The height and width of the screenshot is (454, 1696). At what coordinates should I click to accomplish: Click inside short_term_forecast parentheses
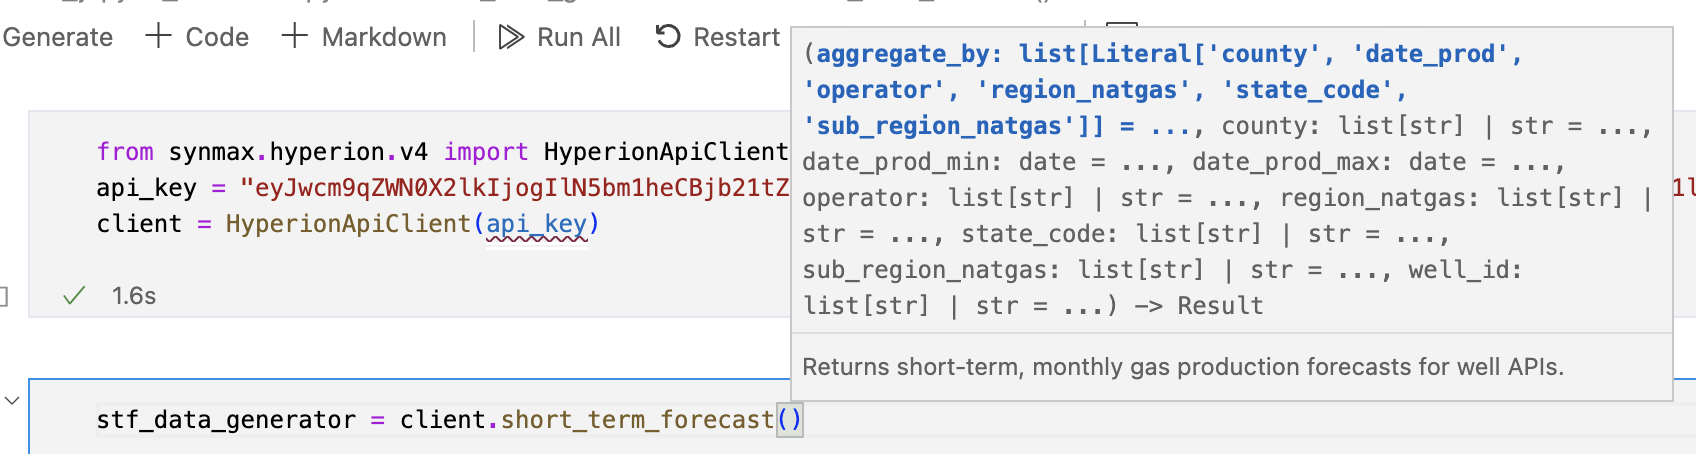coord(789,420)
